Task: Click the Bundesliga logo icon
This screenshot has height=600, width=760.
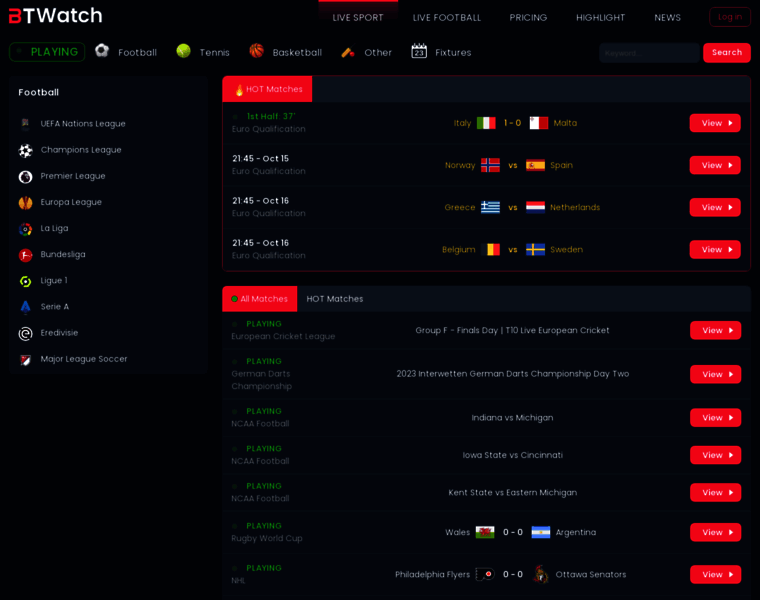Action: pos(26,255)
